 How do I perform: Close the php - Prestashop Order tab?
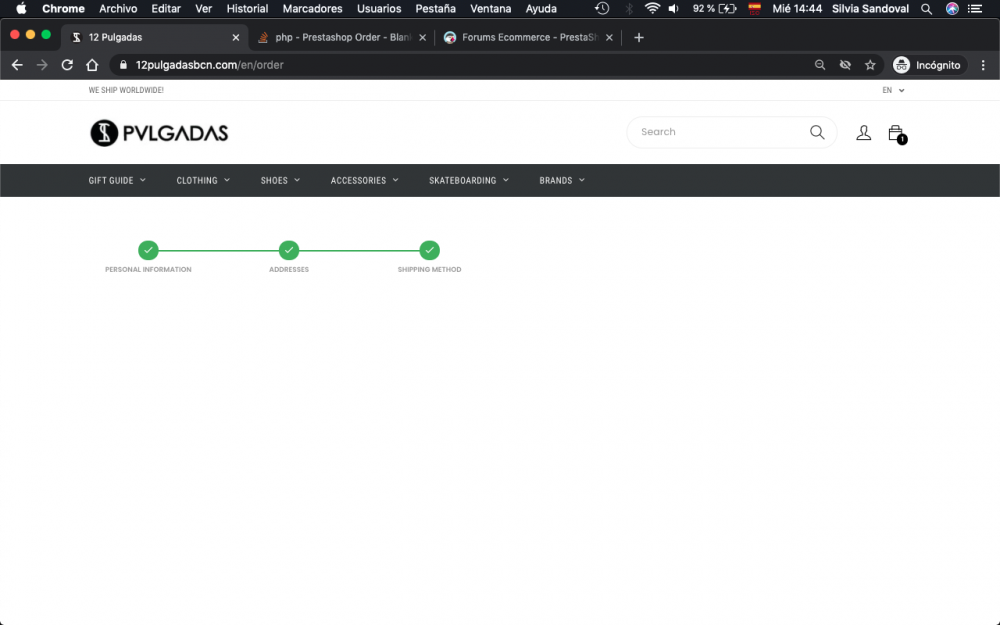pyautogui.click(x=422, y=38)
